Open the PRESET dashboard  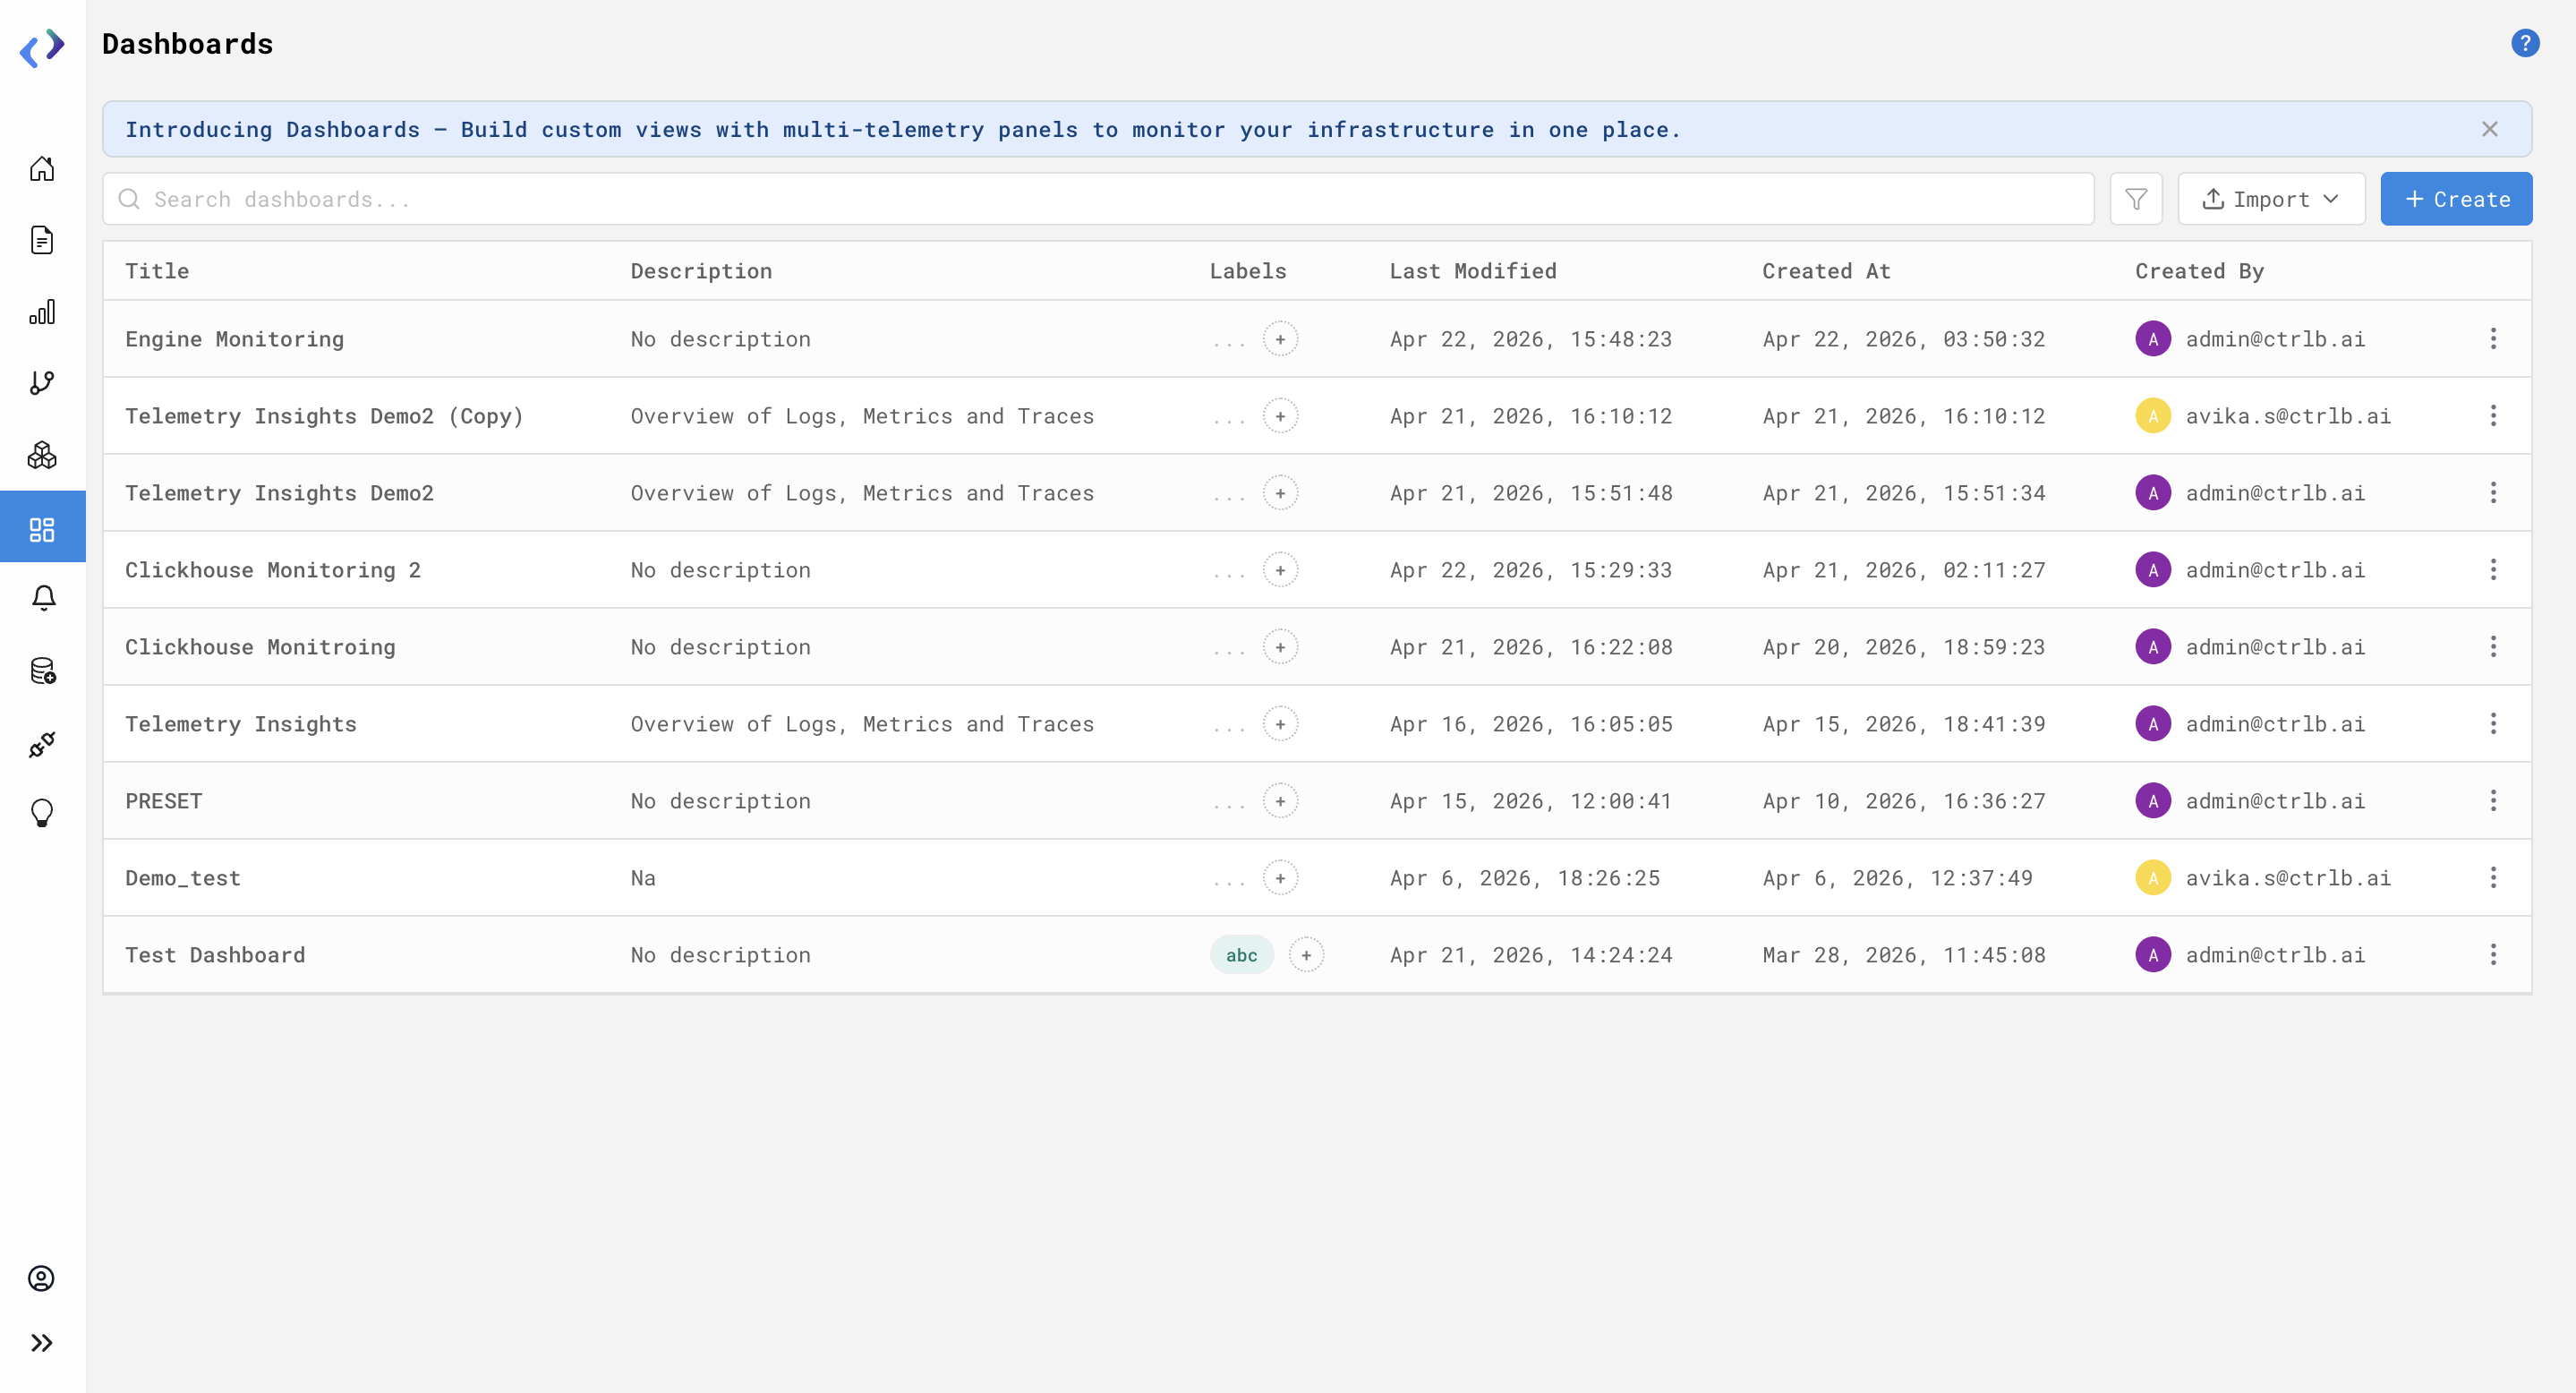(x=163, y=801)
